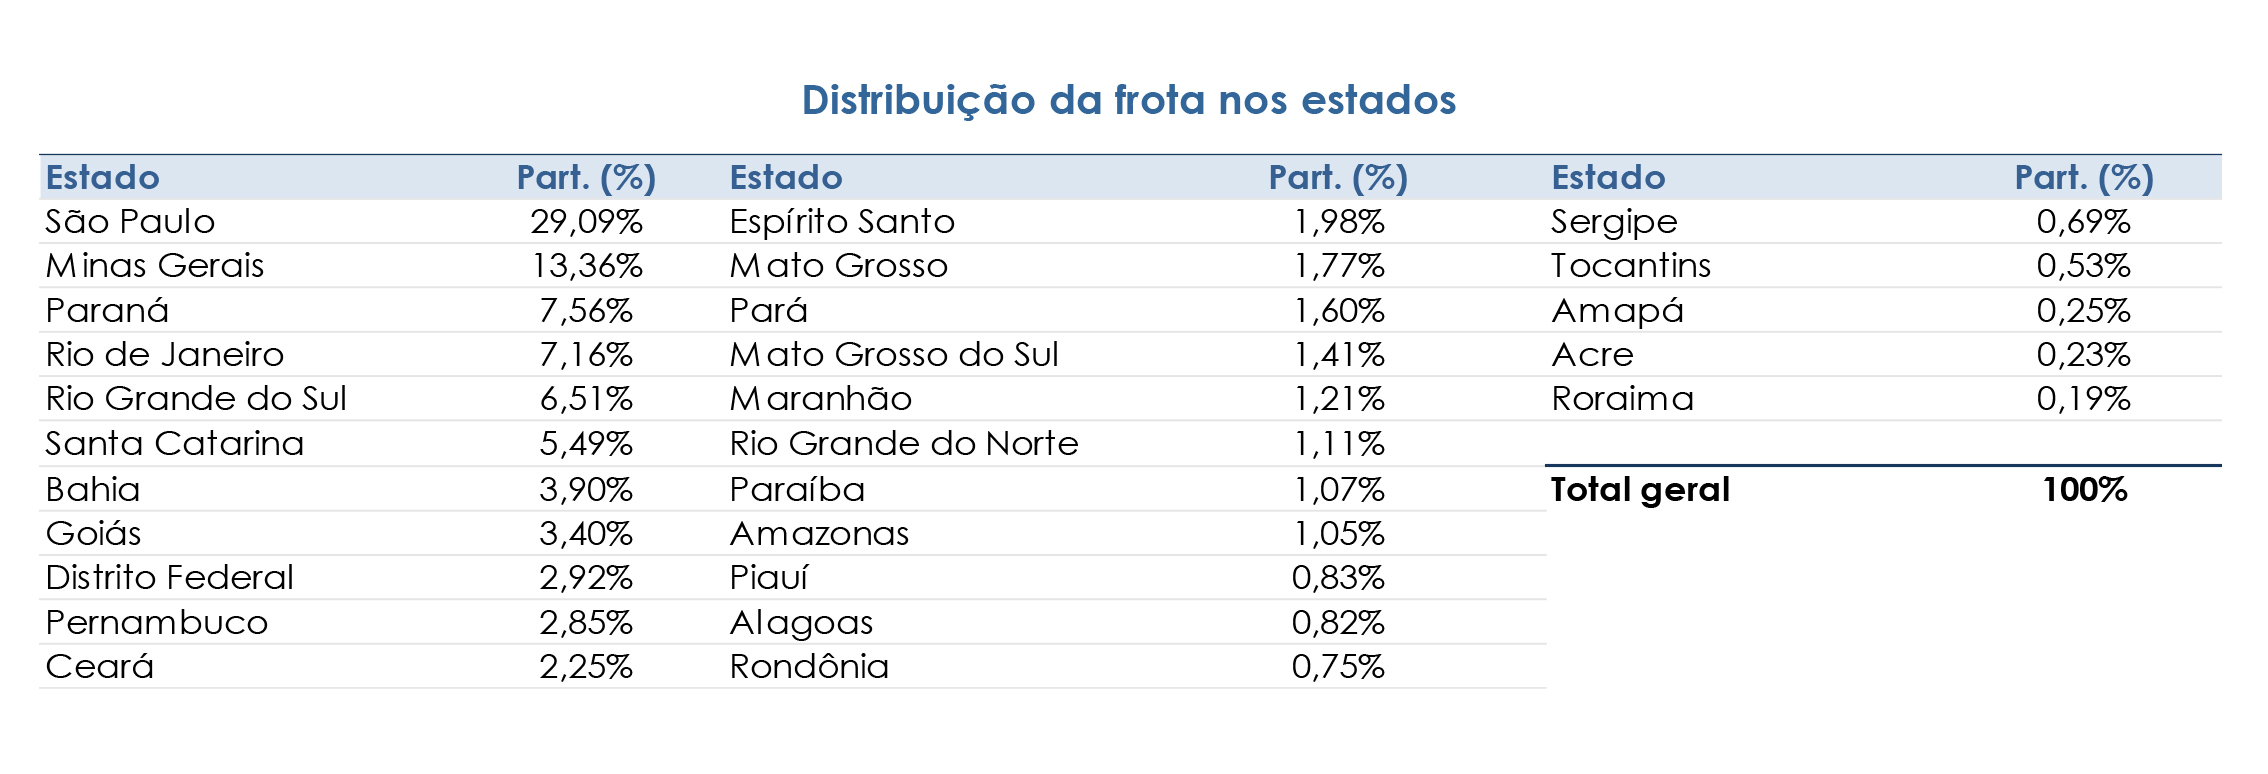Select the Minas Gerais row label
2268x774 pixels.
click(155, 266)
